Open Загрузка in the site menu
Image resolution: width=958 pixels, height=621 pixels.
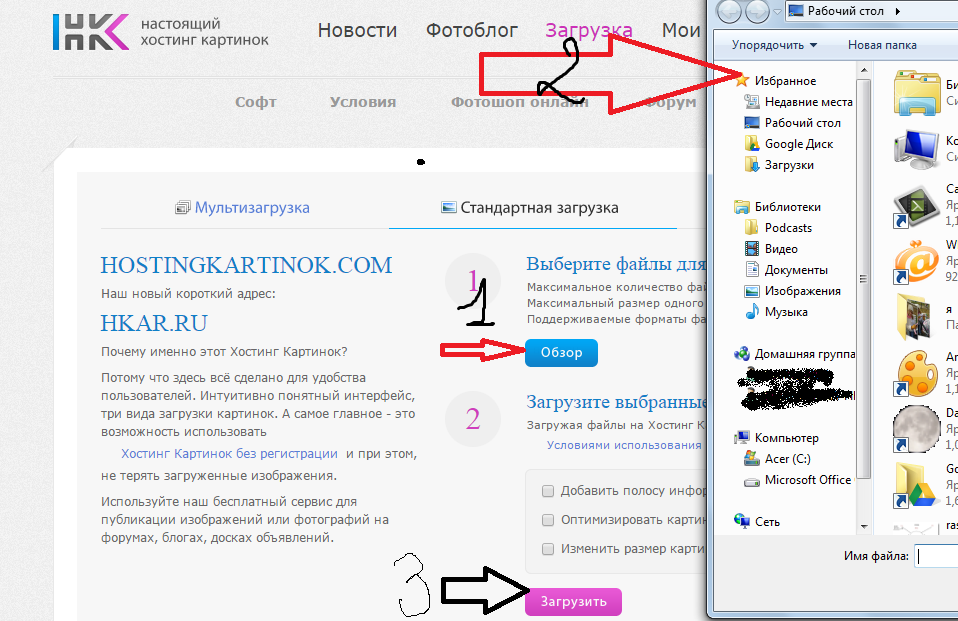click(x=589, y=30)
